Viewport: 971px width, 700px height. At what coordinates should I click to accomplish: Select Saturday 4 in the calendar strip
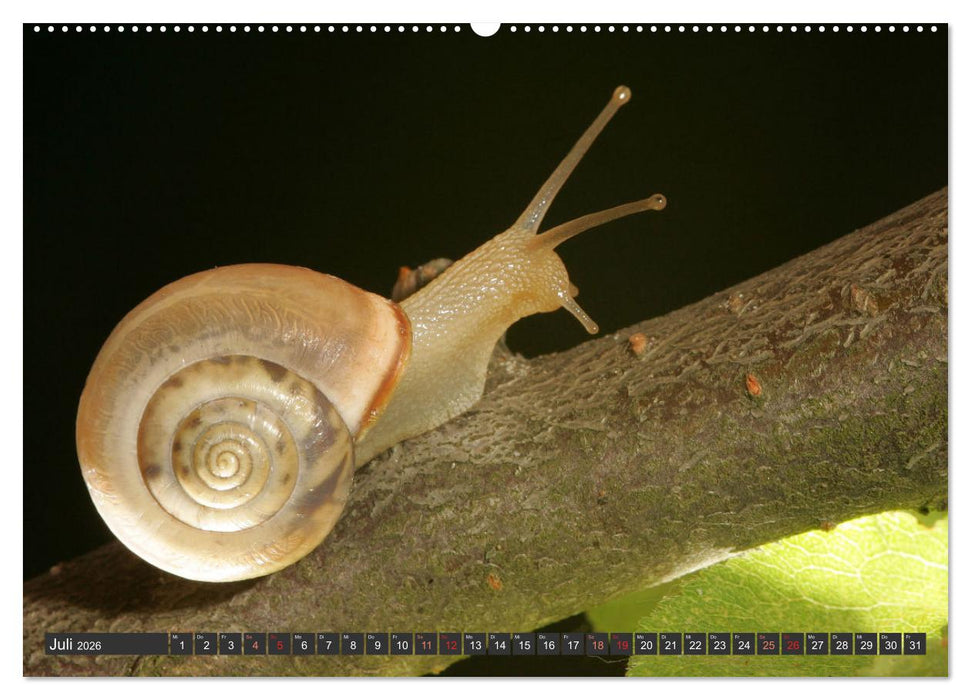pyautogui.click(x=254, y=644)
